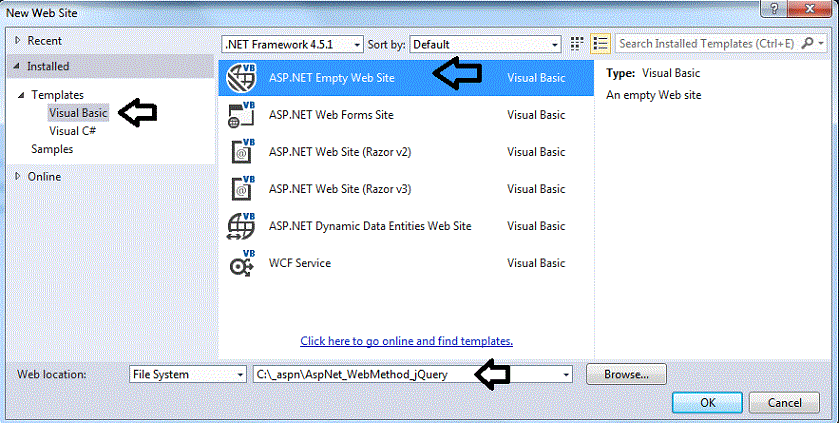The width and height of the screenshot is (839, 423).
Task: Collapse the Installed section
Action: pyautogui.click(x=17, y=66)
